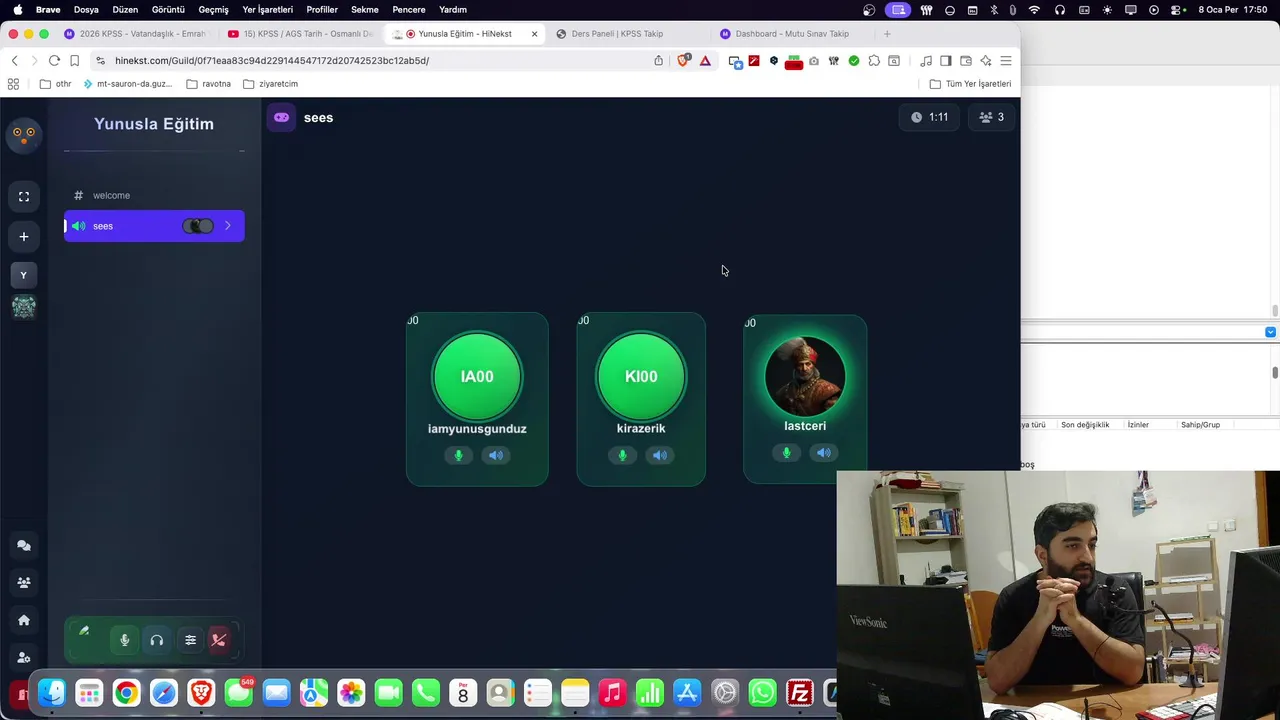The height and width of the screenshot is (720, 1280).
Task: Click the 1:11 call timer
Action: click(x=930, y=117)
